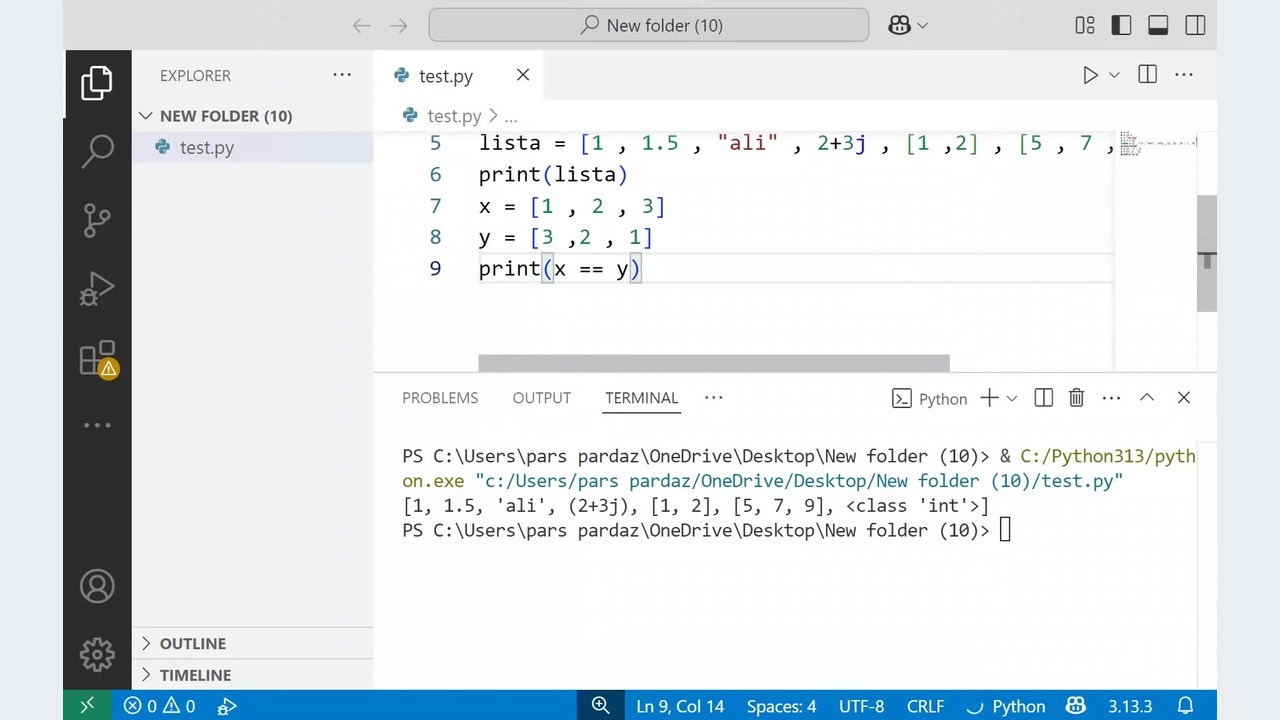The image size is (1280, 720).
Task: Open the run options dropdown
Action: click(x=1114, y=75)
